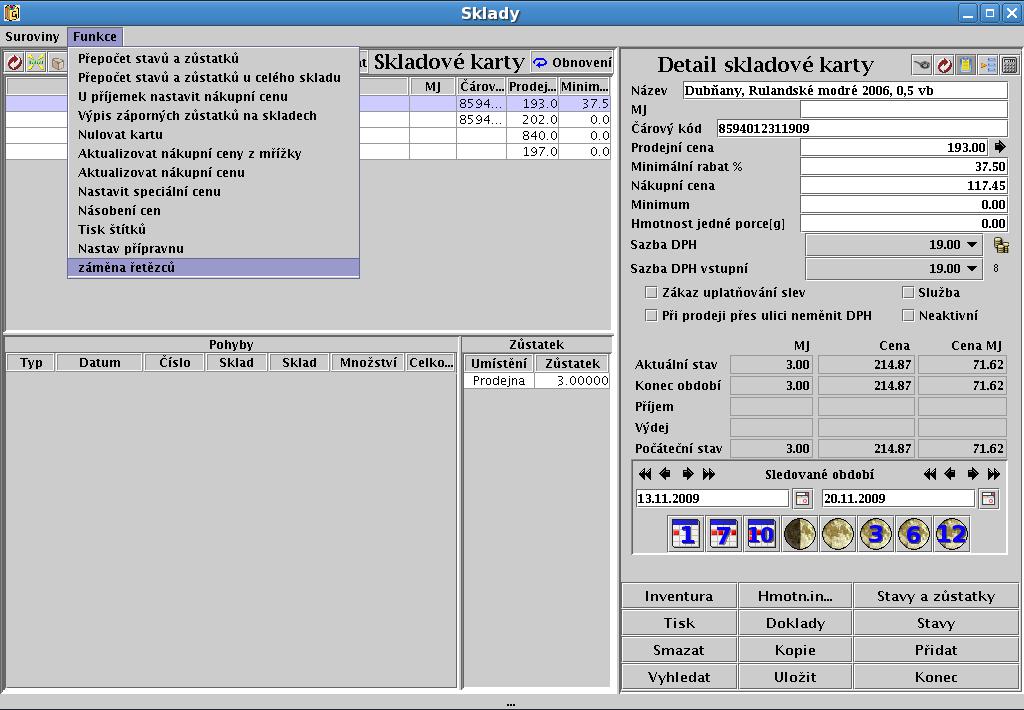Click the Nákupní cena input field
Viewport: 1024px width, 710px height.
[904, 186]
